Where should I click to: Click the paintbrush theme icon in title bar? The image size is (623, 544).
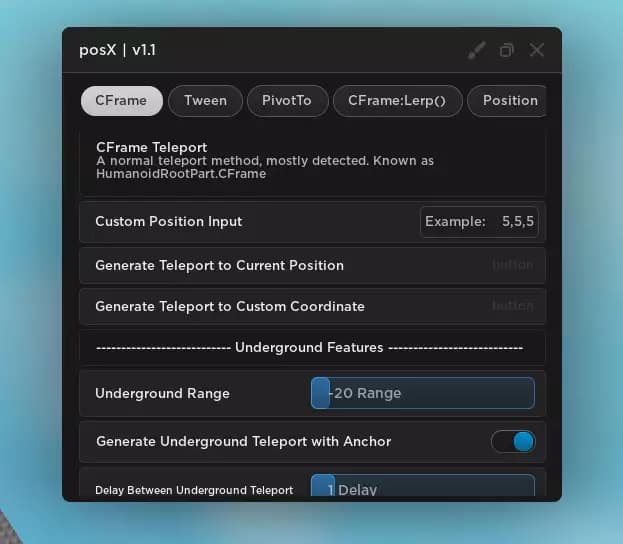[x=477, y=50]
